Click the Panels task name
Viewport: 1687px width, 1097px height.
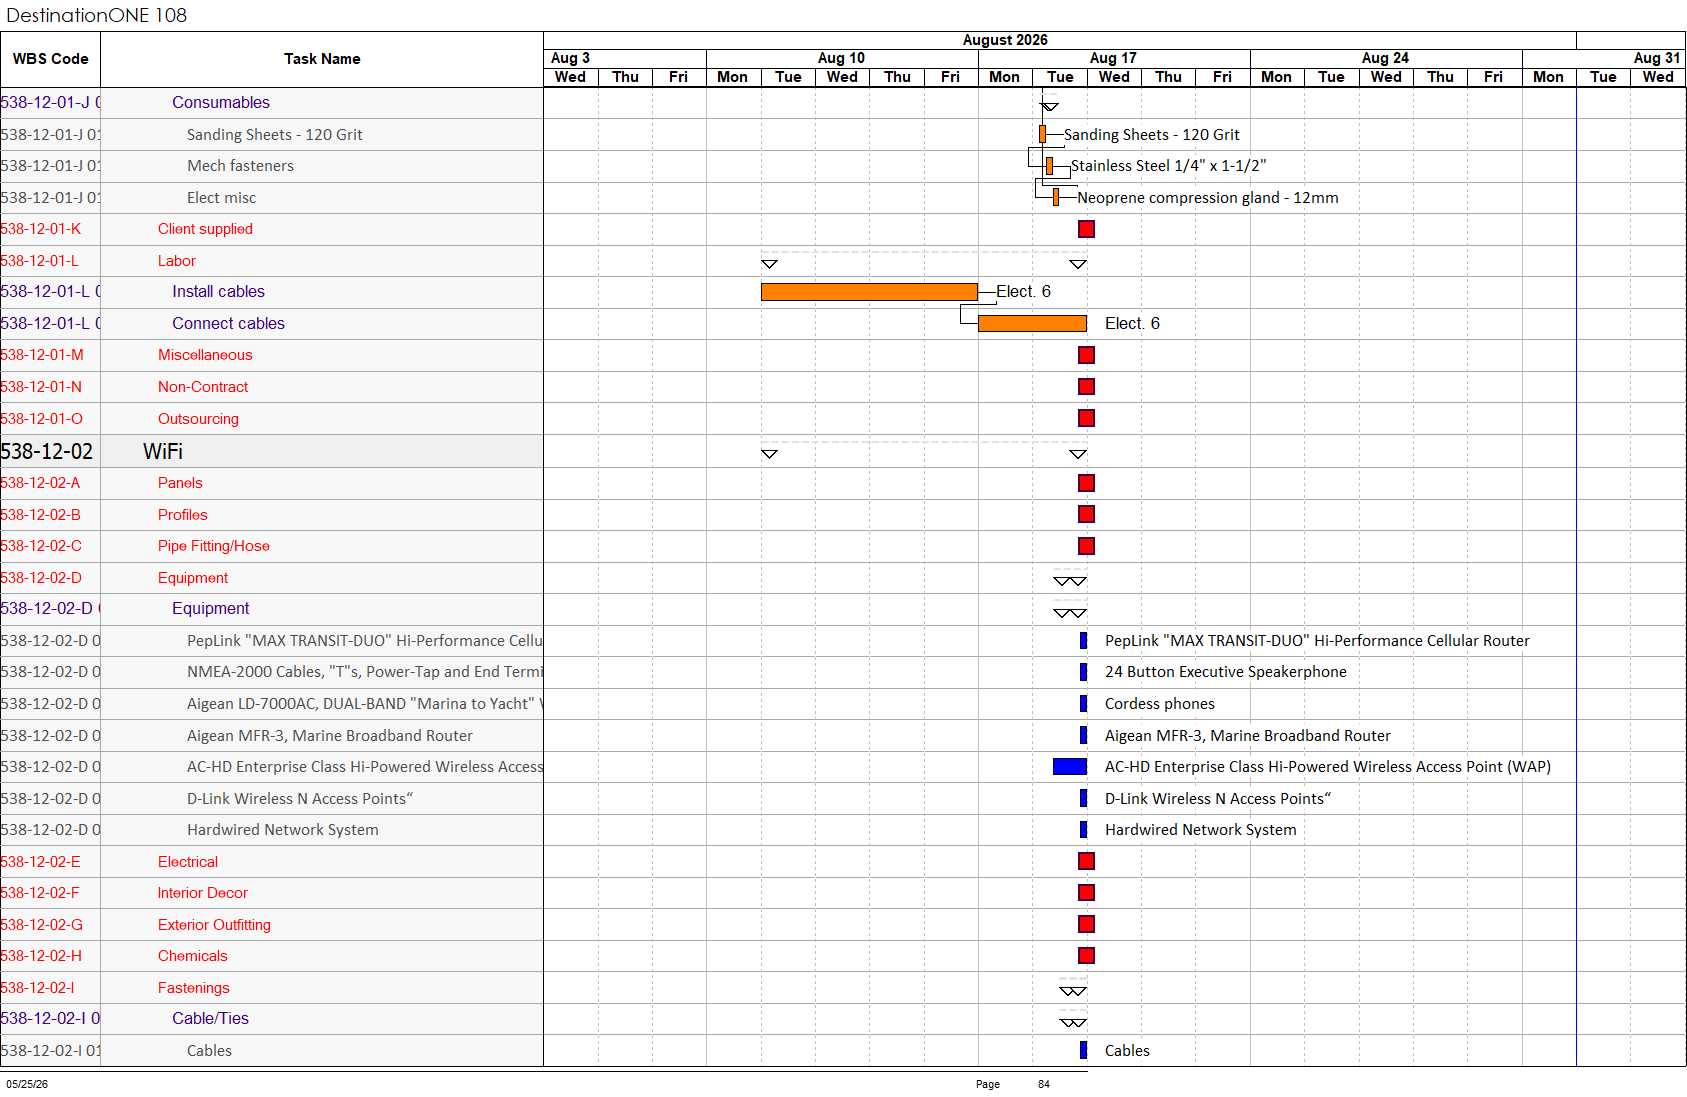pos(180,483)
